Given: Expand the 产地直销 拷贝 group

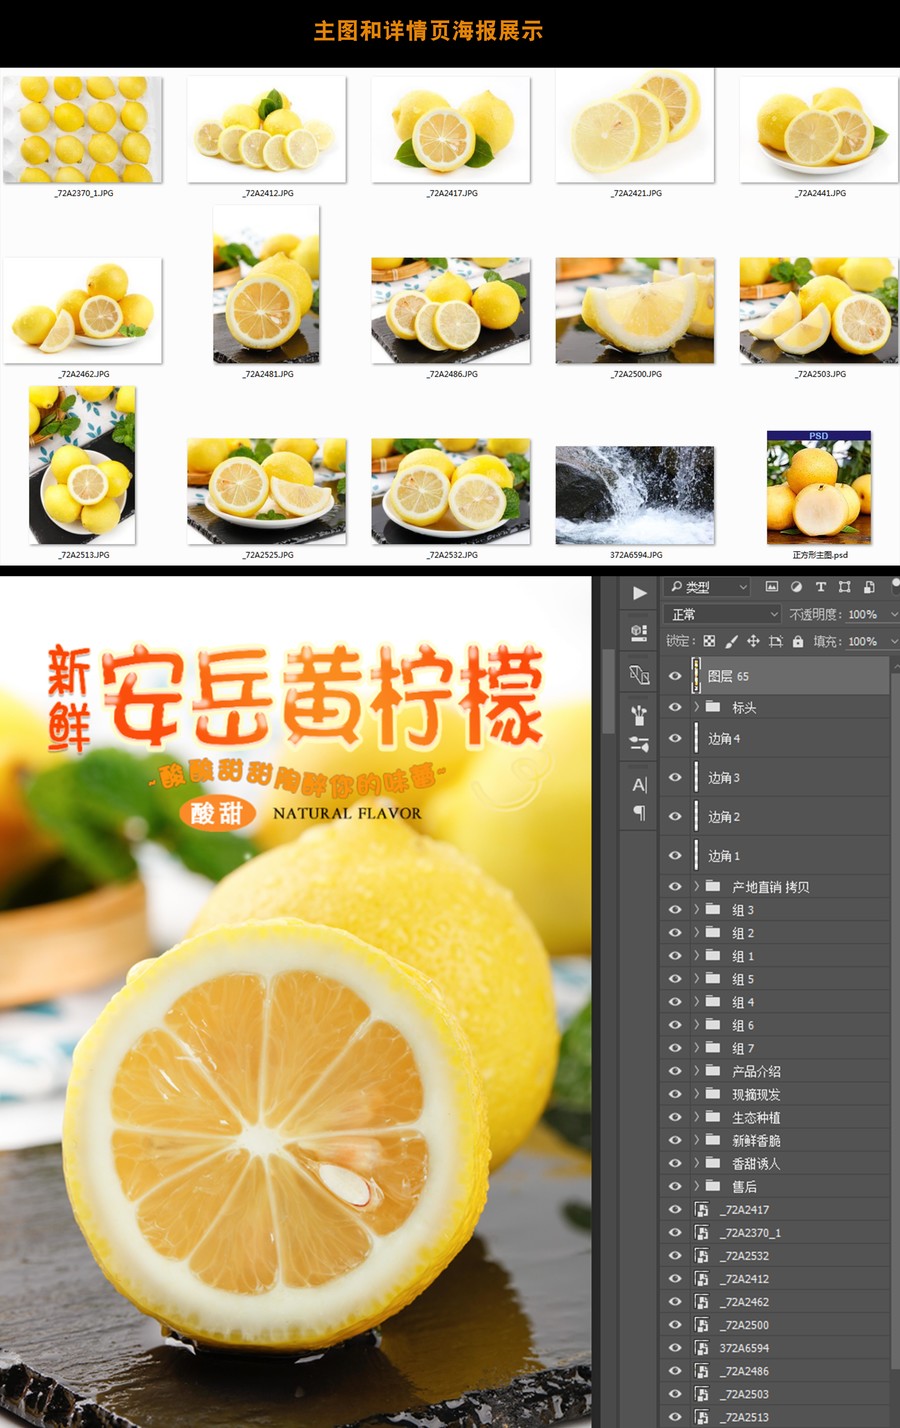Looking at the screenshot, I should point(696,886).
